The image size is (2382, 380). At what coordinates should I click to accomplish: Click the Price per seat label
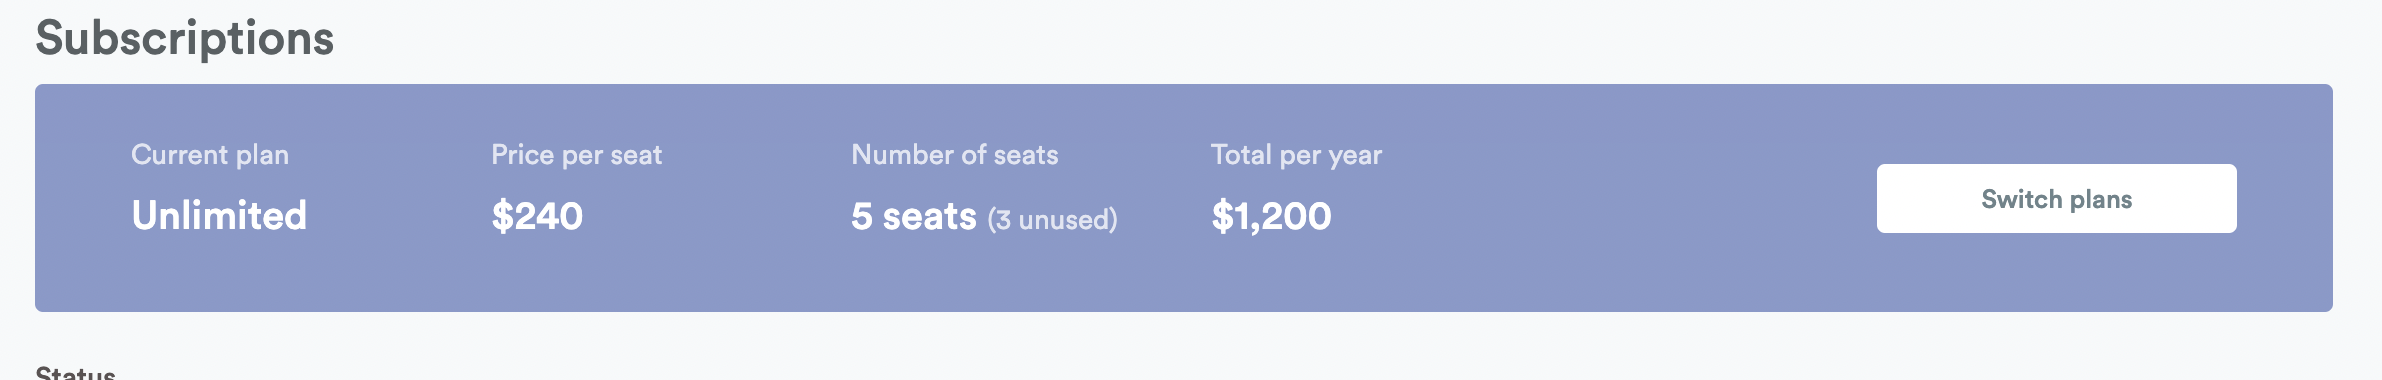pos(576,155)
